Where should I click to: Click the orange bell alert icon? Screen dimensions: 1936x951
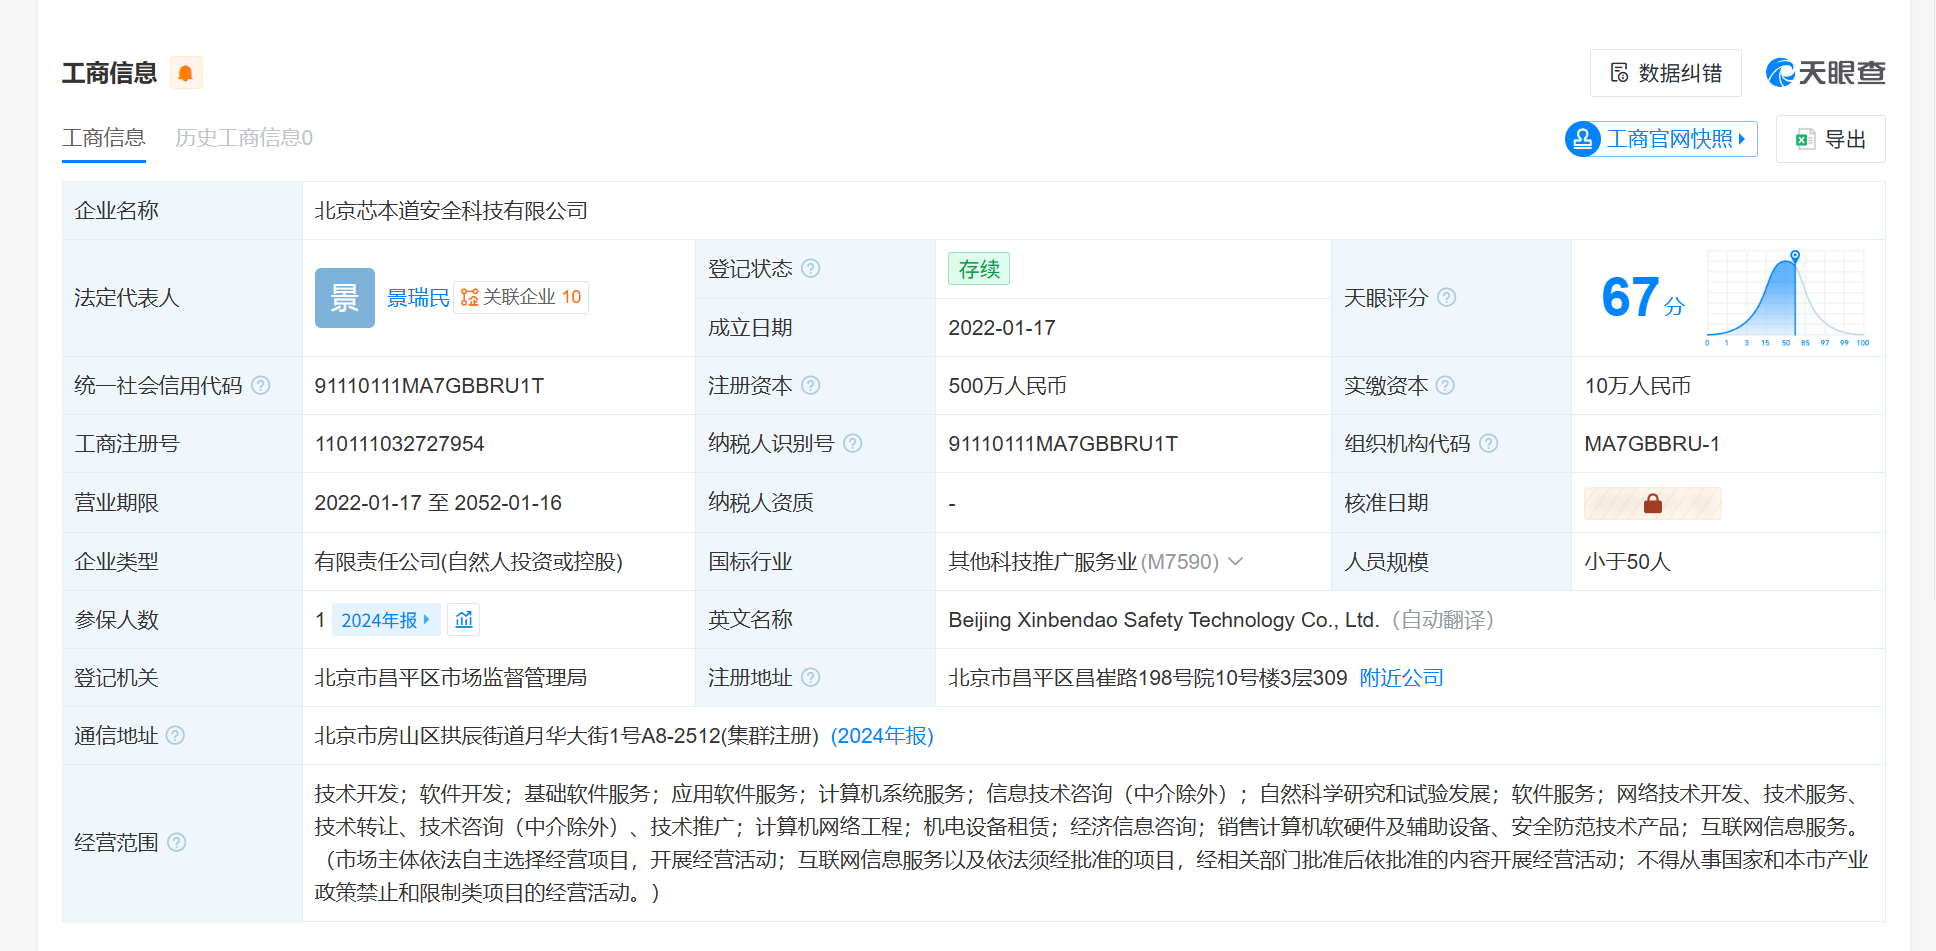[x=185, y=73]
